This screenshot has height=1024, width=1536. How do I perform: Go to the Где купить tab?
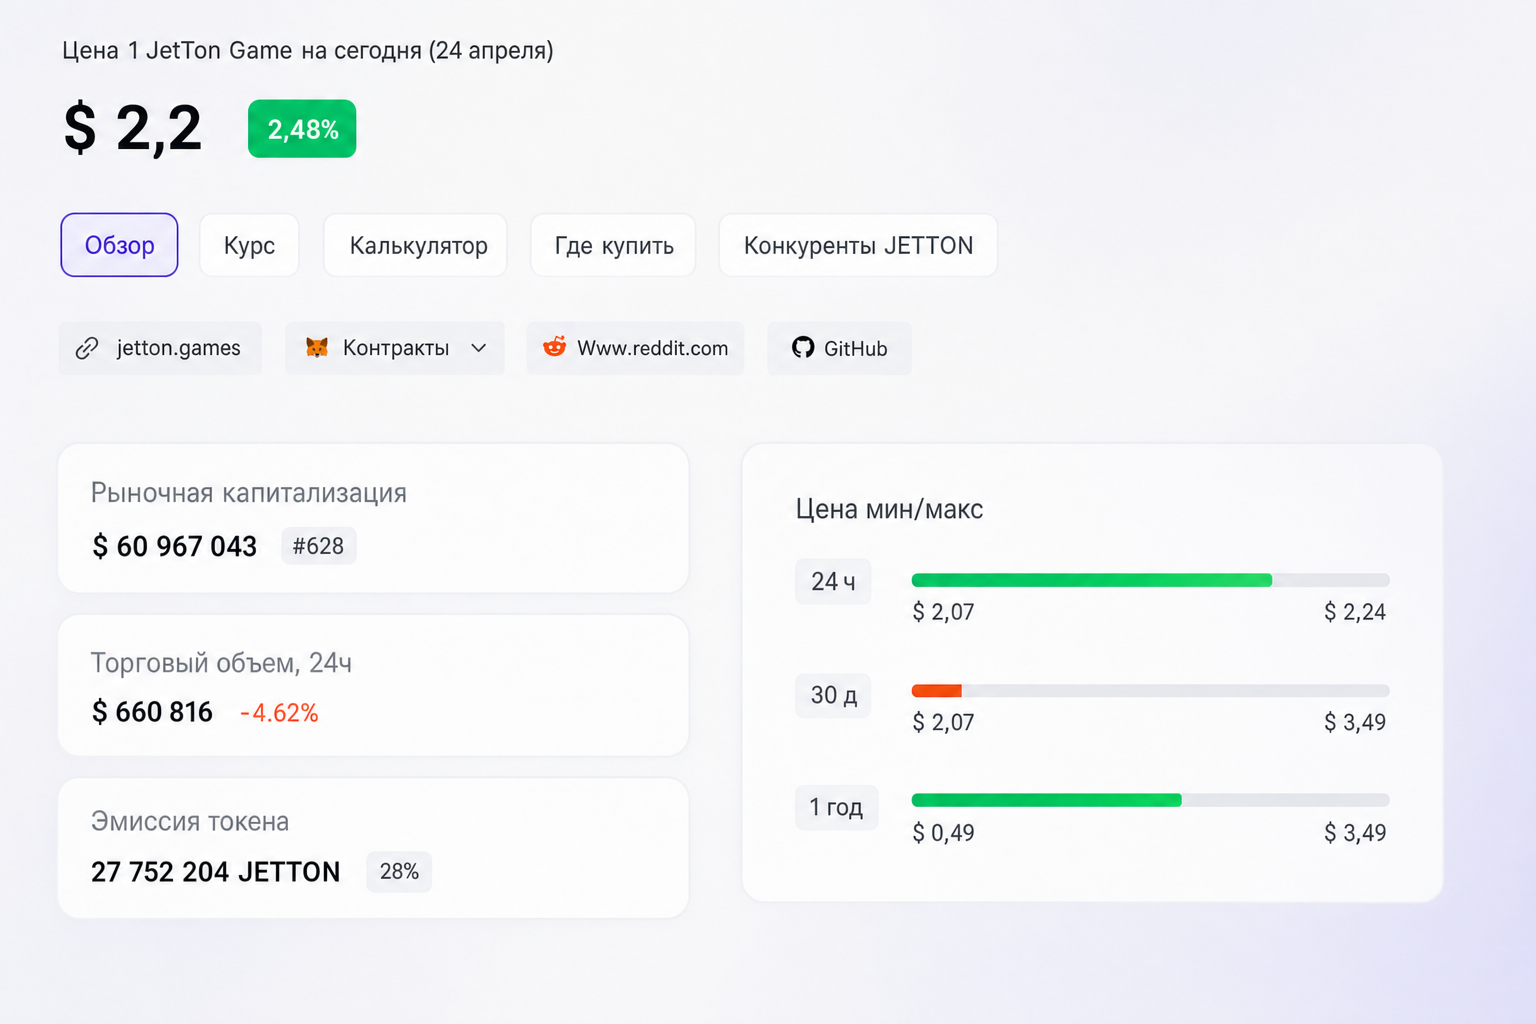pyautogui.click(x=614, y=245)
